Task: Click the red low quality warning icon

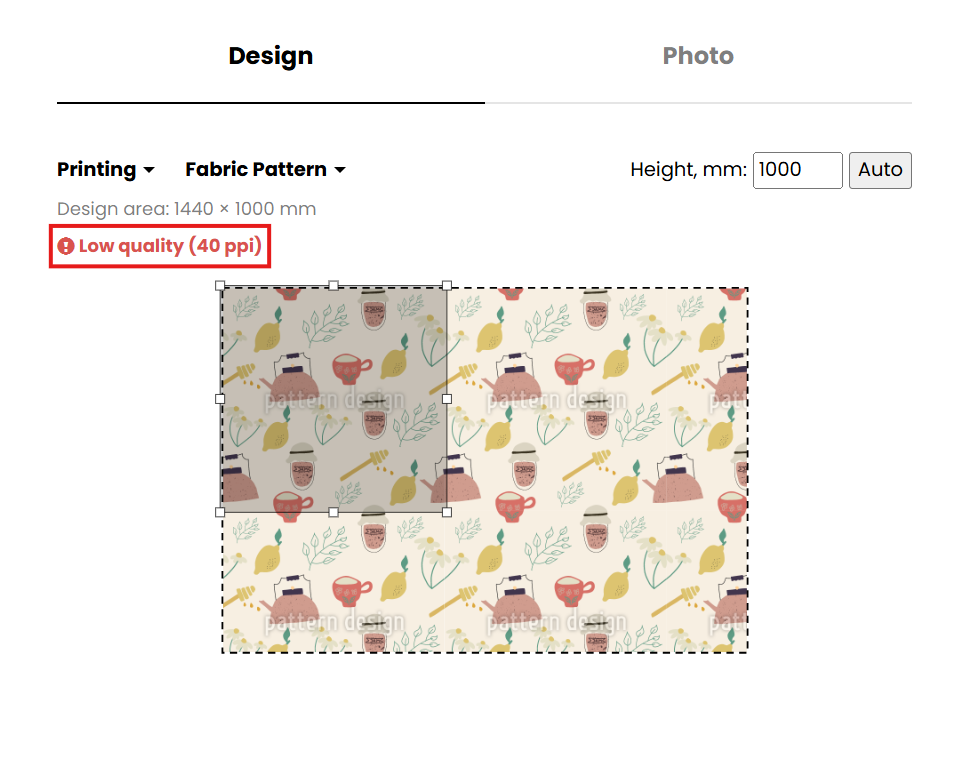Action: [66, 246]
